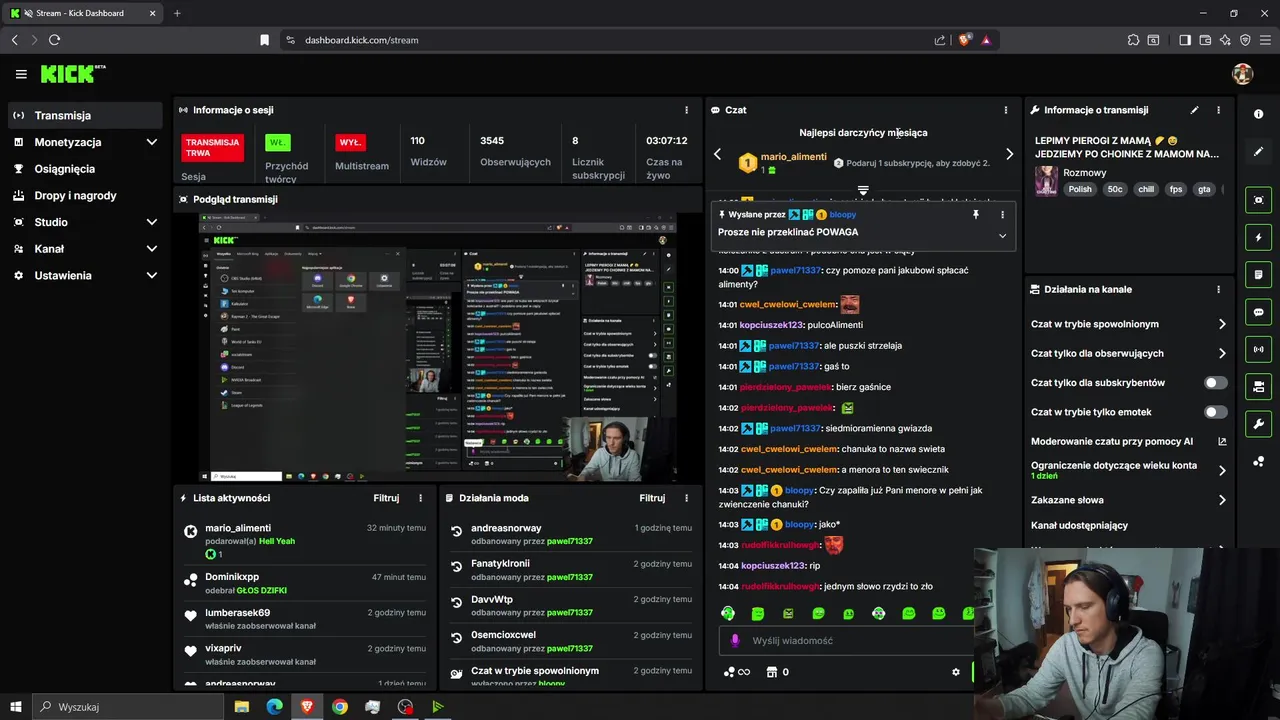
Task: Click the broadcast signal icon in right sidebar
Action: click(x=1259, y=349)
